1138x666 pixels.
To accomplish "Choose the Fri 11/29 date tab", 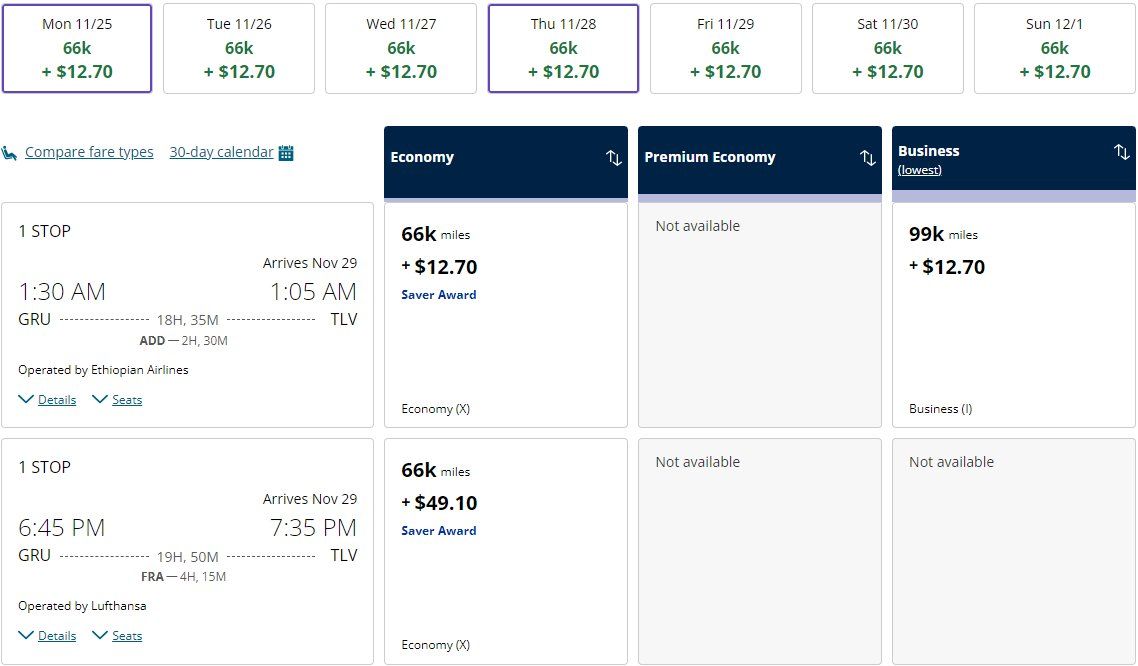I will (726, 48).
